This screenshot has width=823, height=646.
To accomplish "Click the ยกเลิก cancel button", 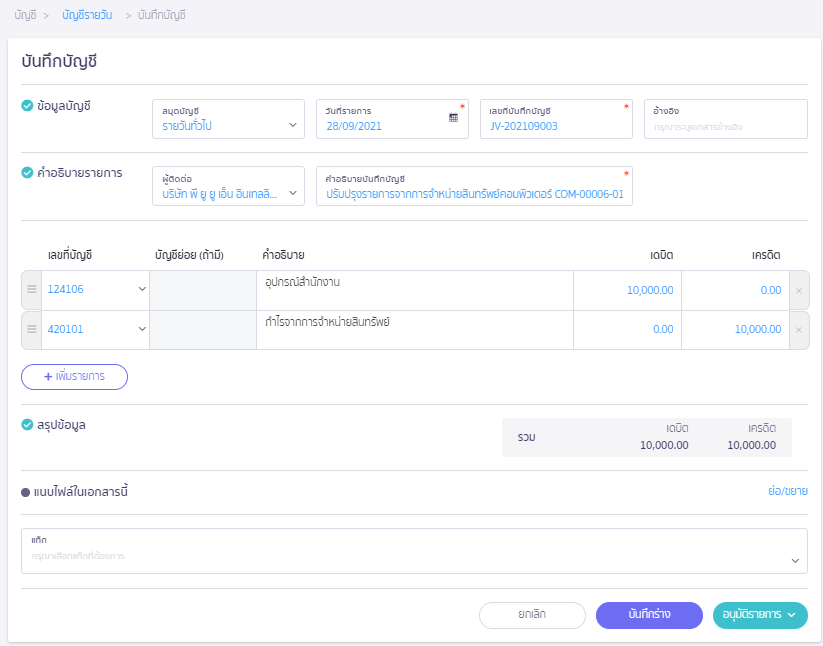I will 532,615.
